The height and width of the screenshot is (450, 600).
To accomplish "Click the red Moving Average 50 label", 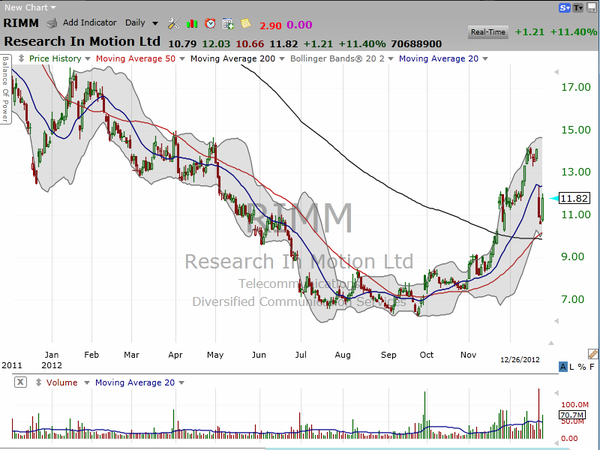I will 135,59.
